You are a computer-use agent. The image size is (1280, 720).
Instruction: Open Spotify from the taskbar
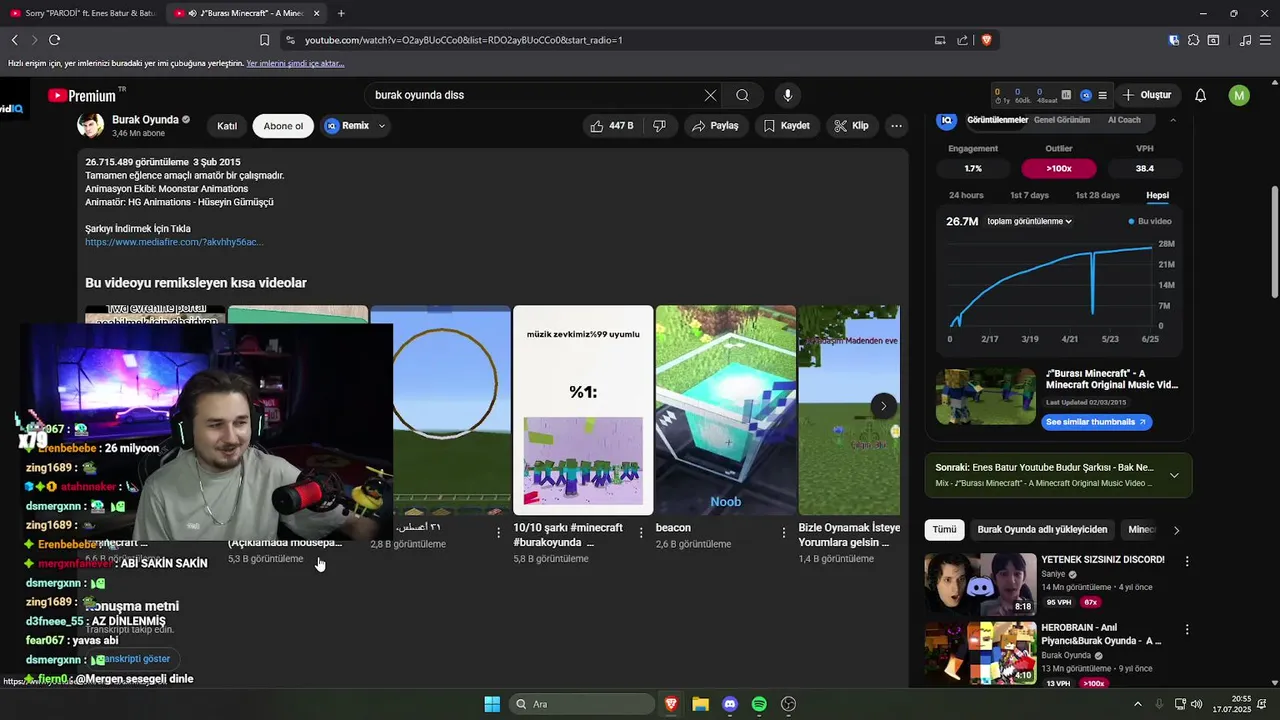click(x=759, y=704)
